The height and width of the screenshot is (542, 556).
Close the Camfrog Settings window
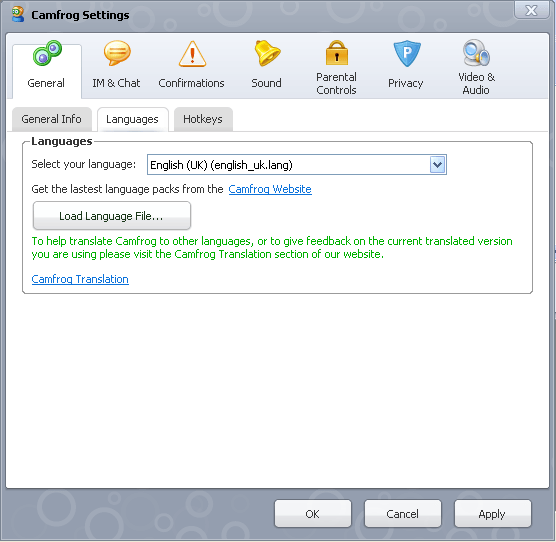tap(531, 10)
